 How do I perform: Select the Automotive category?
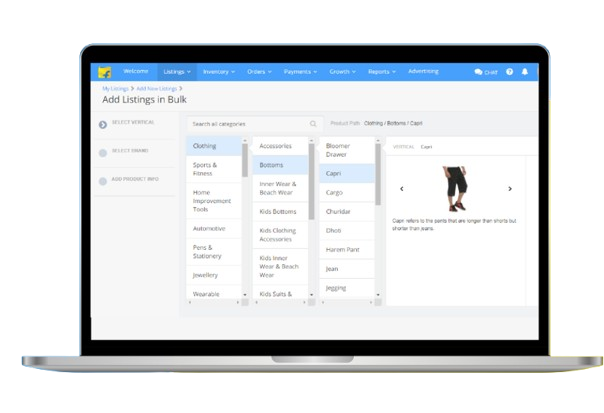point(214,228)
